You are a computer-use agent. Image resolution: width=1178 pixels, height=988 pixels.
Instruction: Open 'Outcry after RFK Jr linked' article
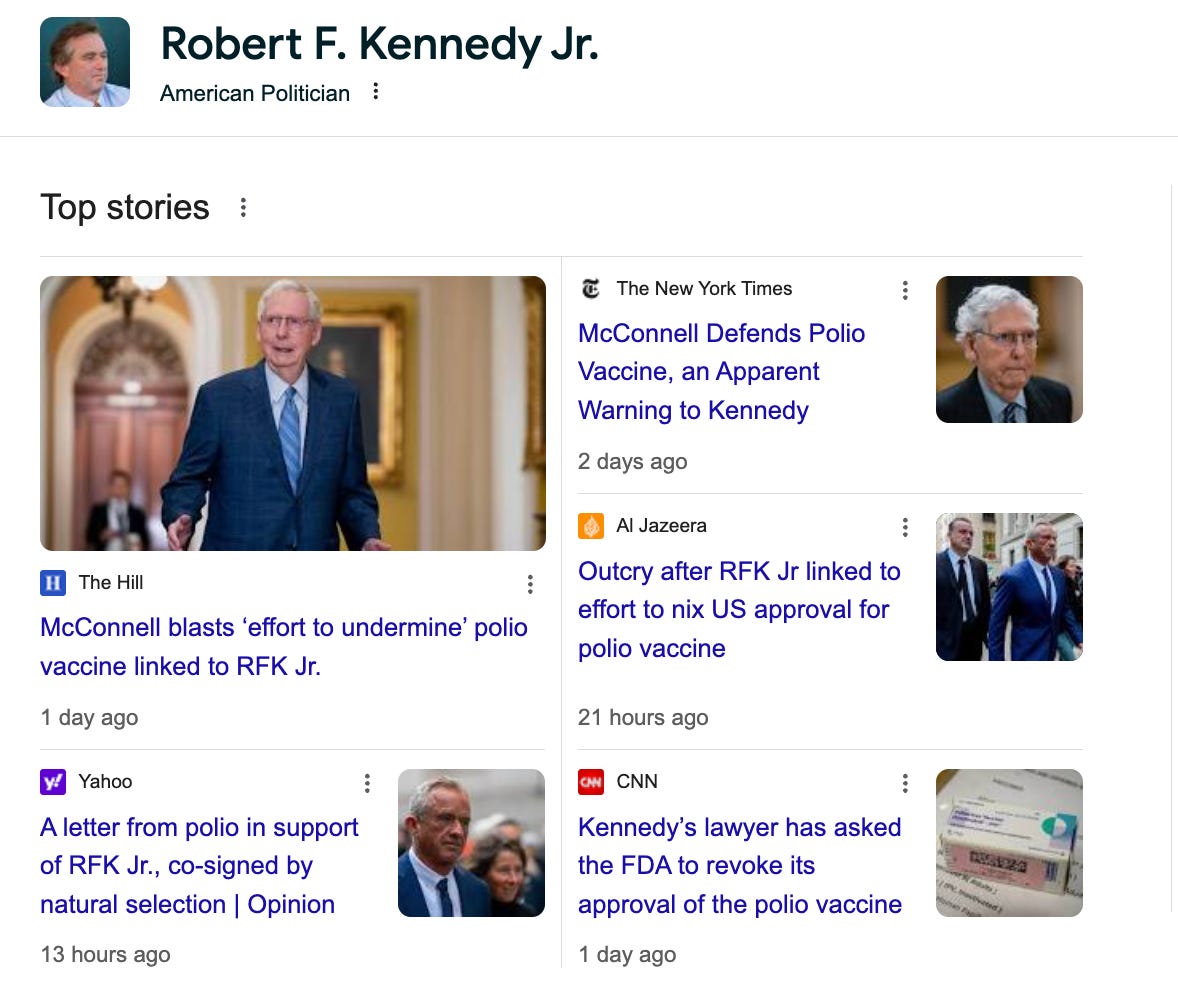click(x=739, y=609)
